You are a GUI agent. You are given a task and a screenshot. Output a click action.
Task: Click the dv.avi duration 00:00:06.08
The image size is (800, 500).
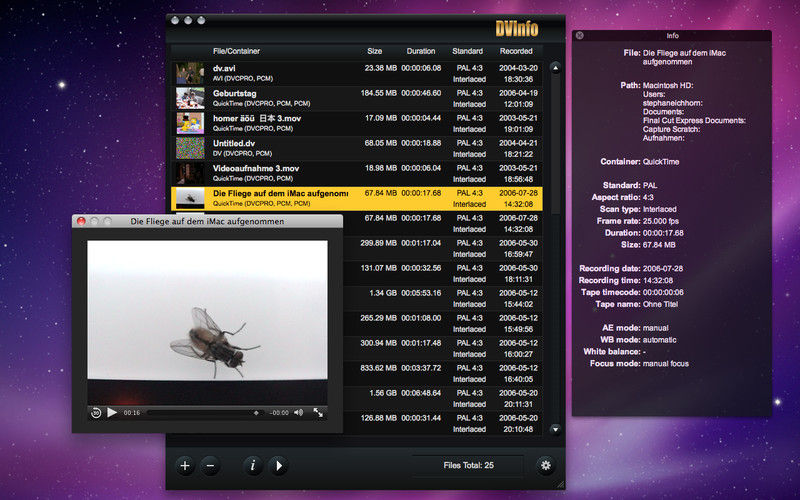(421, 68)
